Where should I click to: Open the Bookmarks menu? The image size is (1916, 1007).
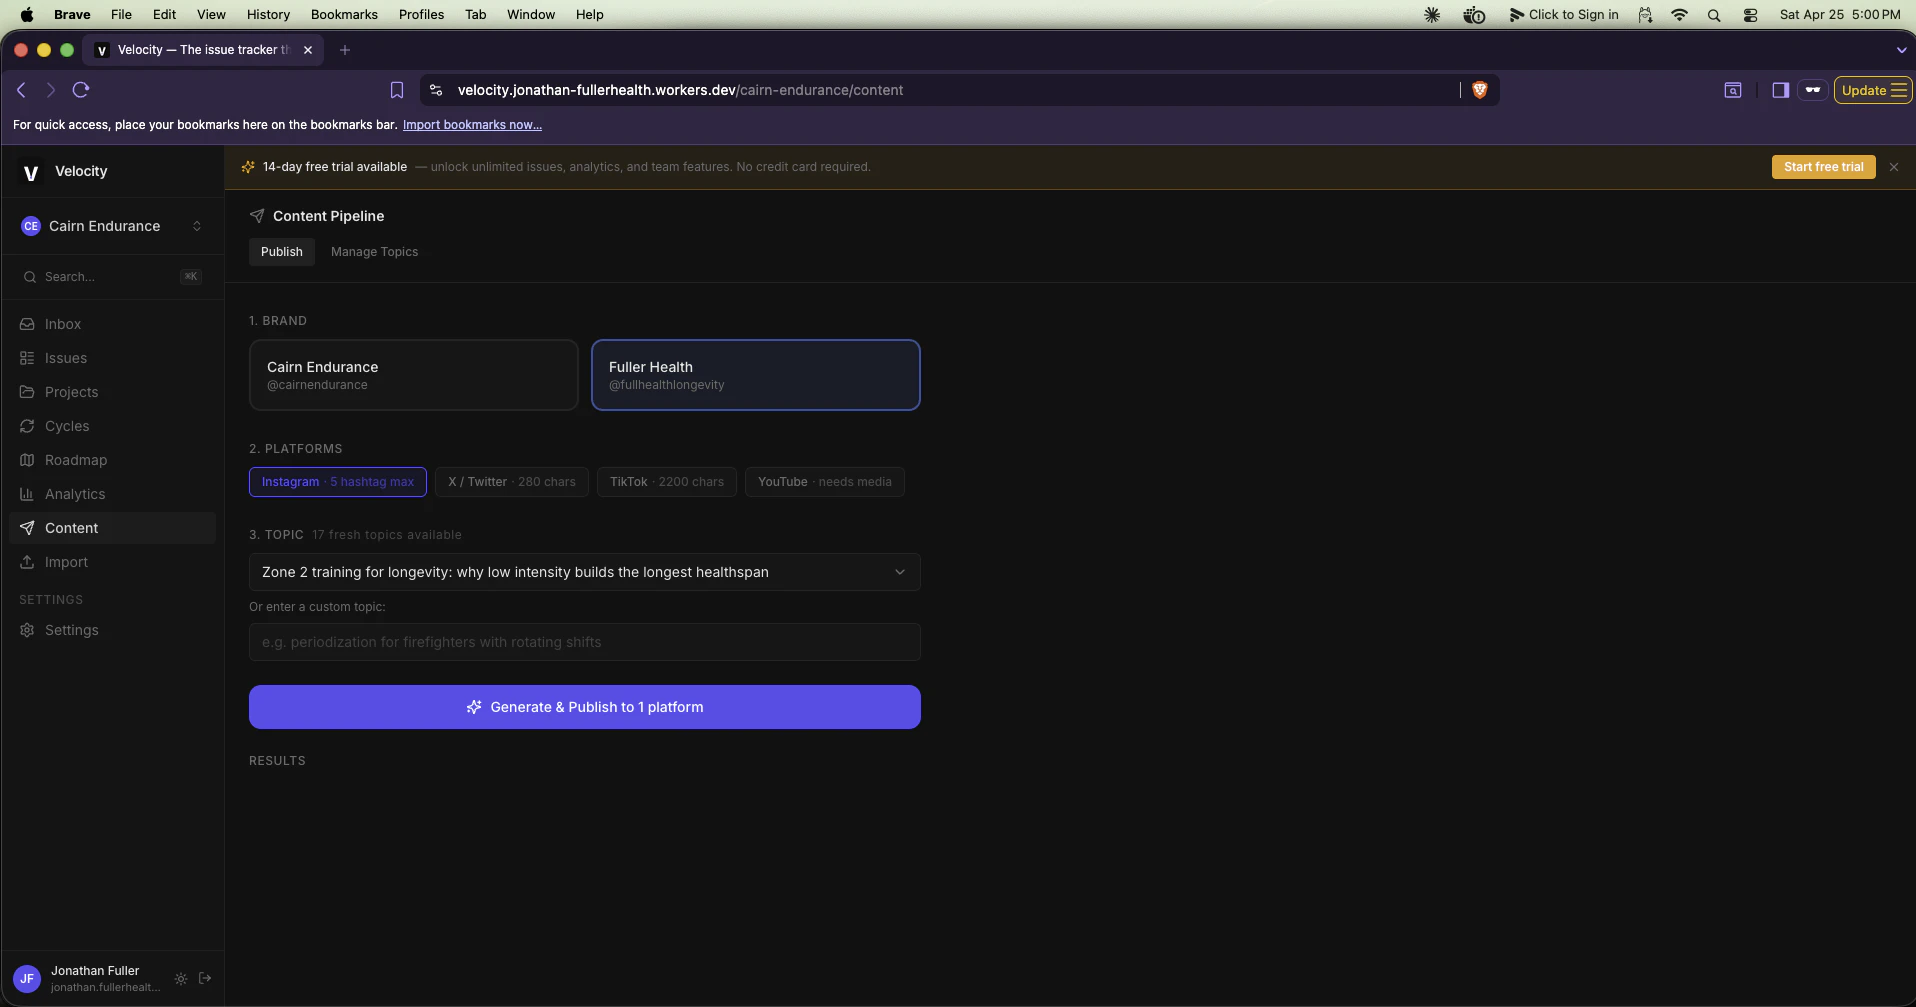(344, 15)
